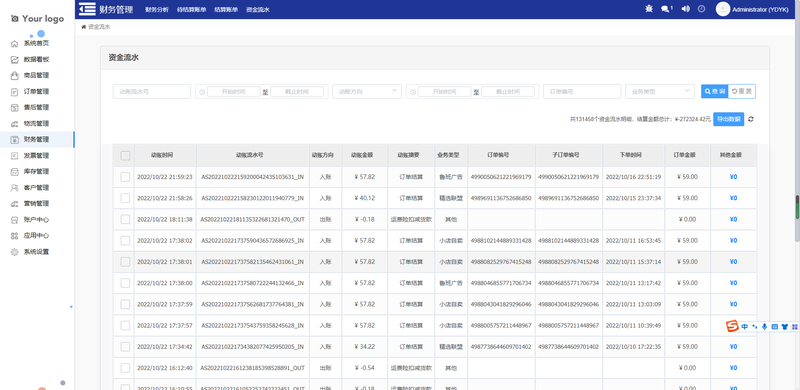Check the row with time 17:37:59
Image resolution: width=800 pixels, height=390 pixels.
(125, 304)
